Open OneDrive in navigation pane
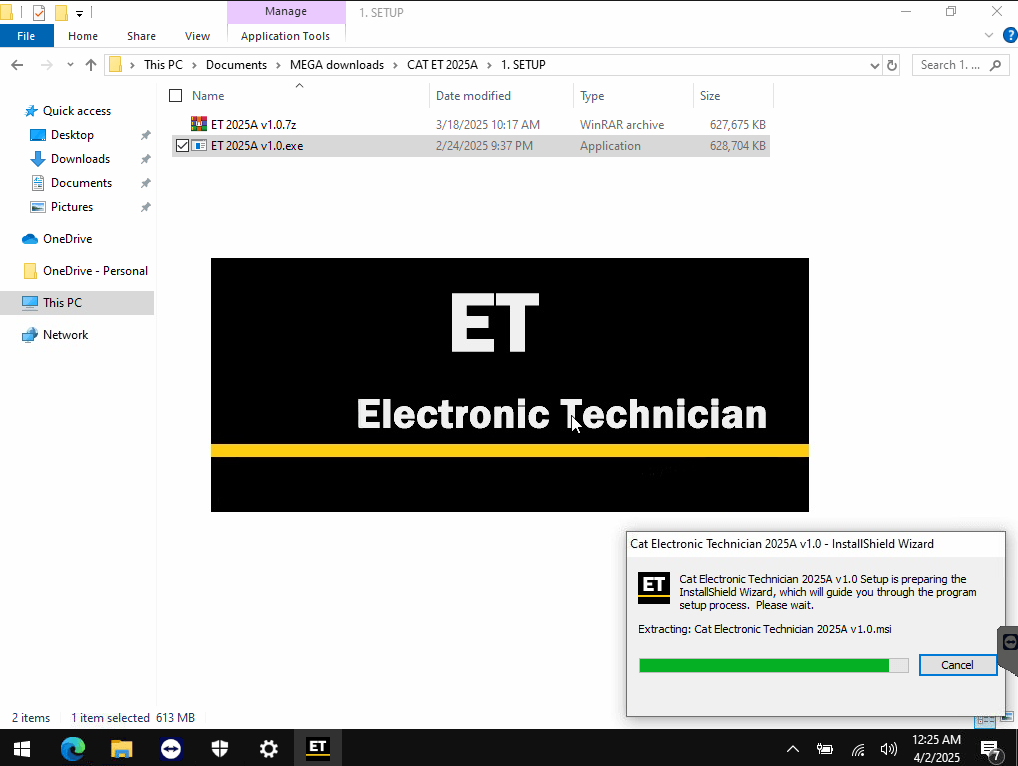 click(68, 239)
